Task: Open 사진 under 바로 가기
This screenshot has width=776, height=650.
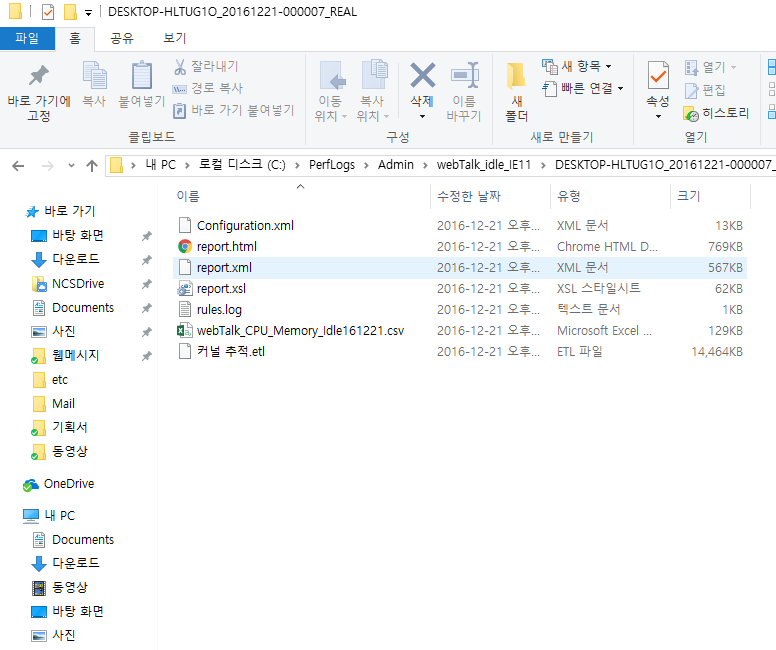Action: [x=53, y=331]
